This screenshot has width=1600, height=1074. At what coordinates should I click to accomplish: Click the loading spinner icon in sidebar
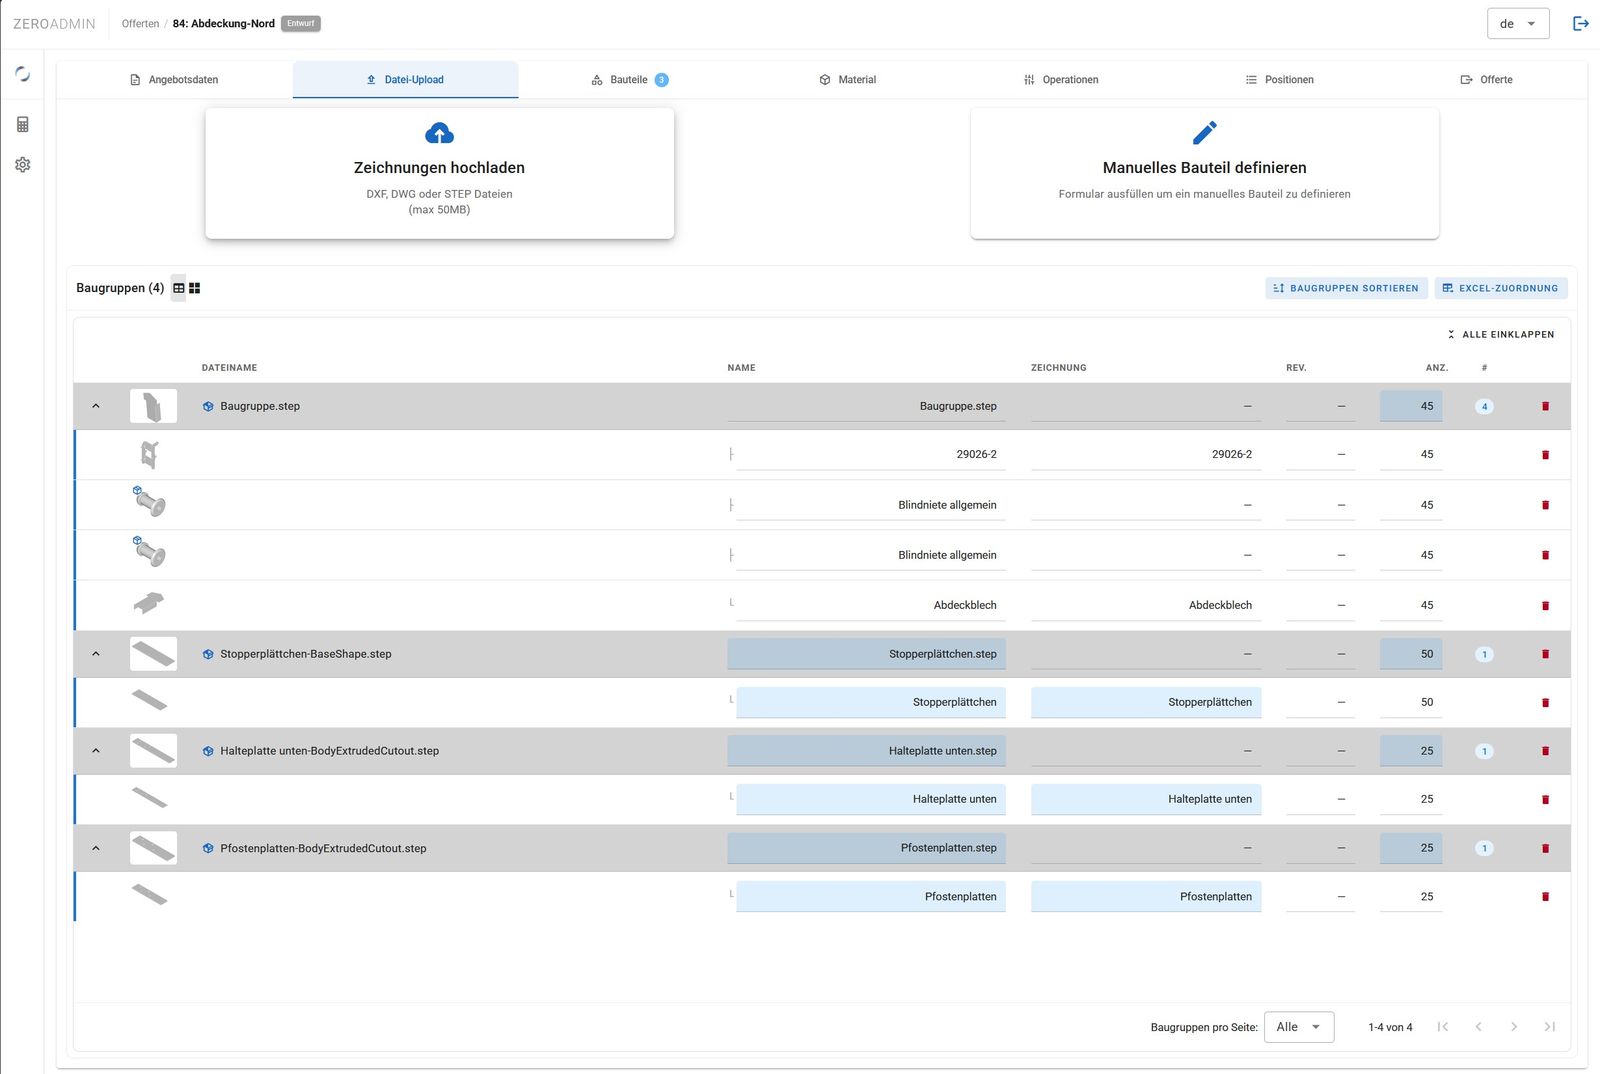pyautogui.click(x=22, y=74)
